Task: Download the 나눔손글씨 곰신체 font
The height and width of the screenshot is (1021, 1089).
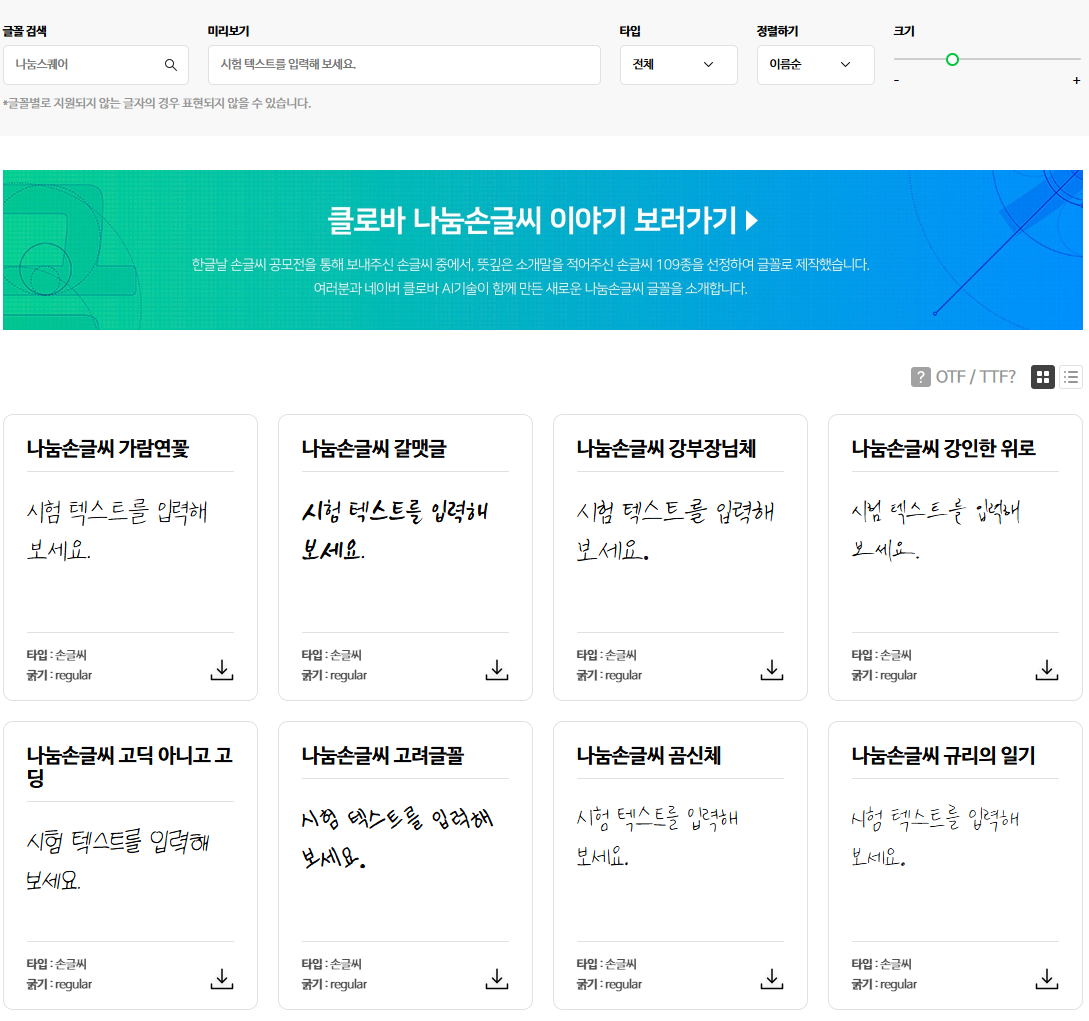Action: pyautogui.click(x=771, y=979)
